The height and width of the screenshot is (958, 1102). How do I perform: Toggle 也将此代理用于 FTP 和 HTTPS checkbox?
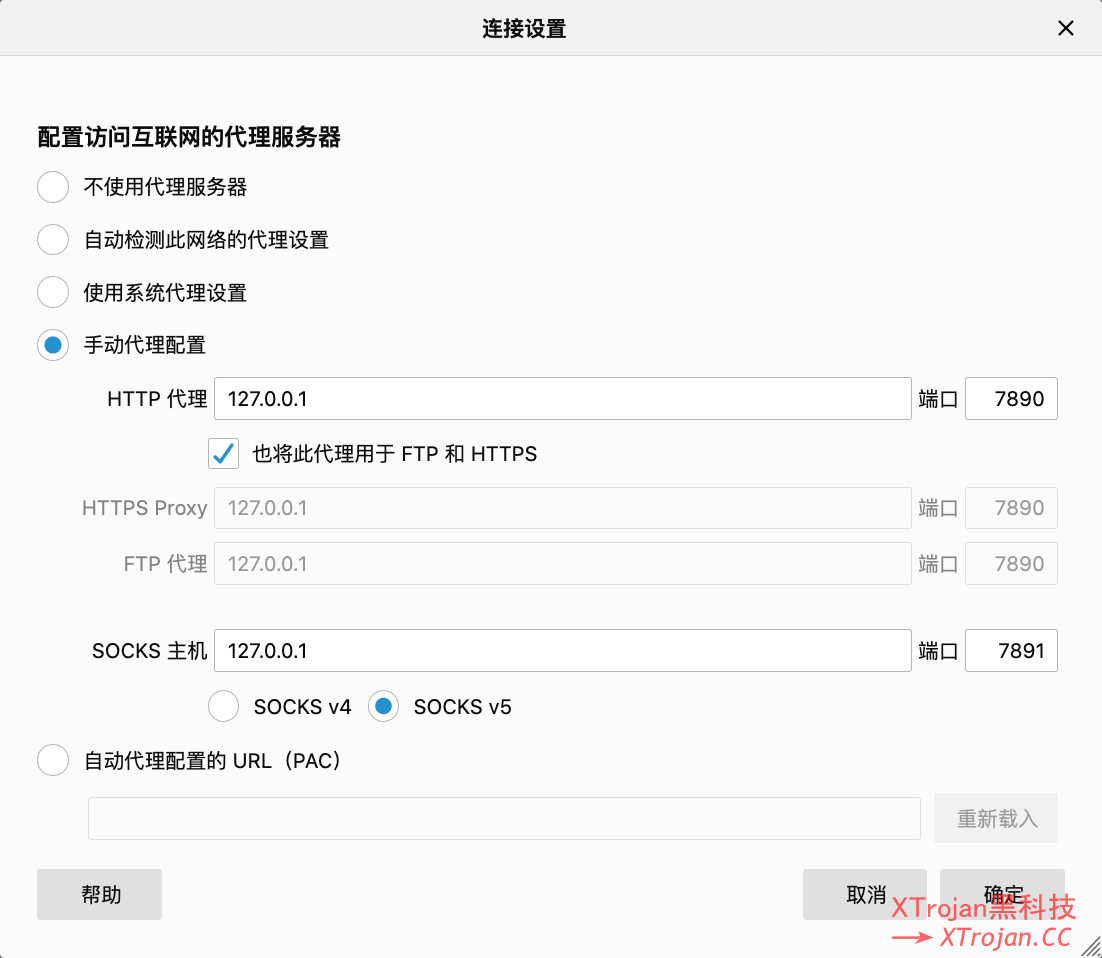click(223, 453)
